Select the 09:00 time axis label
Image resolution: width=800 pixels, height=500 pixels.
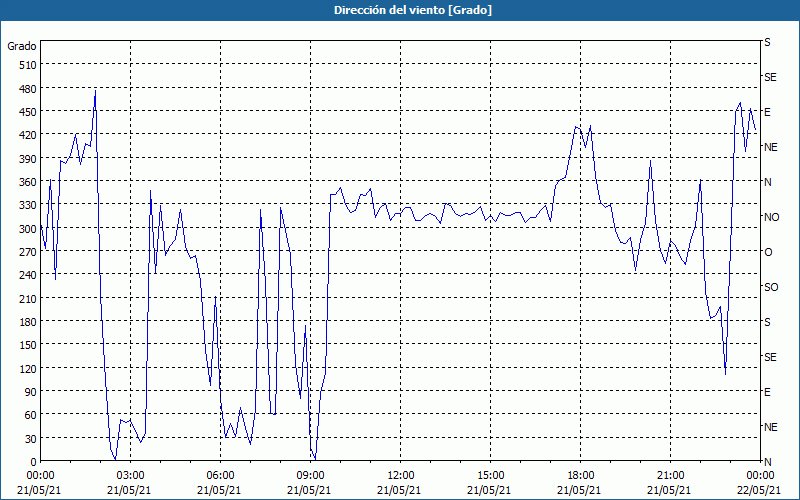[x=311, y=476]
